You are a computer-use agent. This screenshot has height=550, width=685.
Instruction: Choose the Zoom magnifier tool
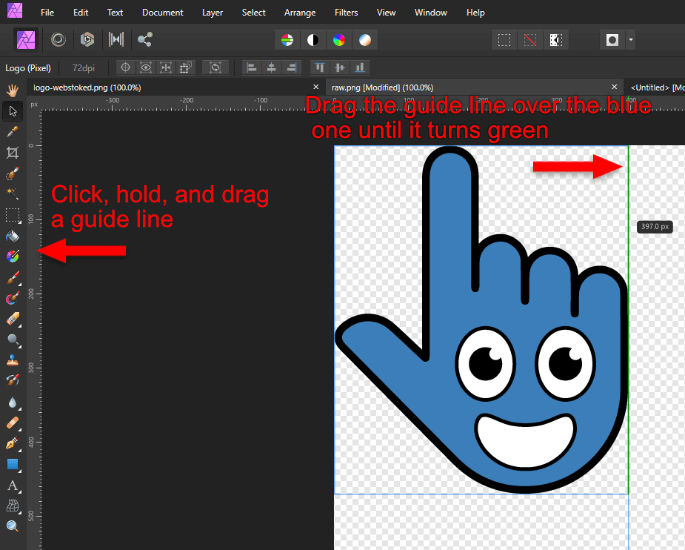coord(13,526)
